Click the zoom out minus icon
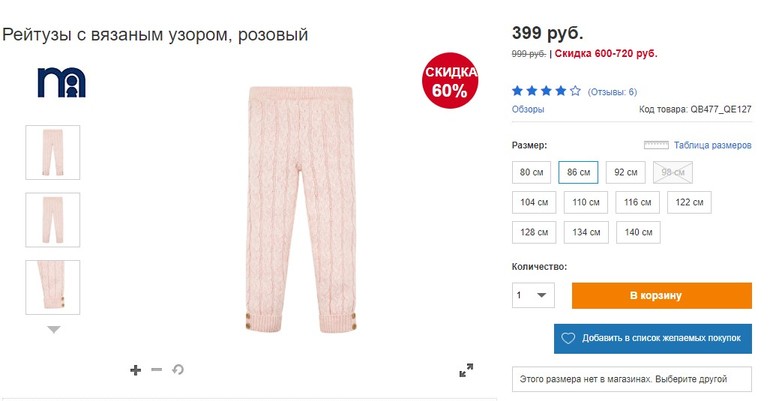 tap(157, 370)
